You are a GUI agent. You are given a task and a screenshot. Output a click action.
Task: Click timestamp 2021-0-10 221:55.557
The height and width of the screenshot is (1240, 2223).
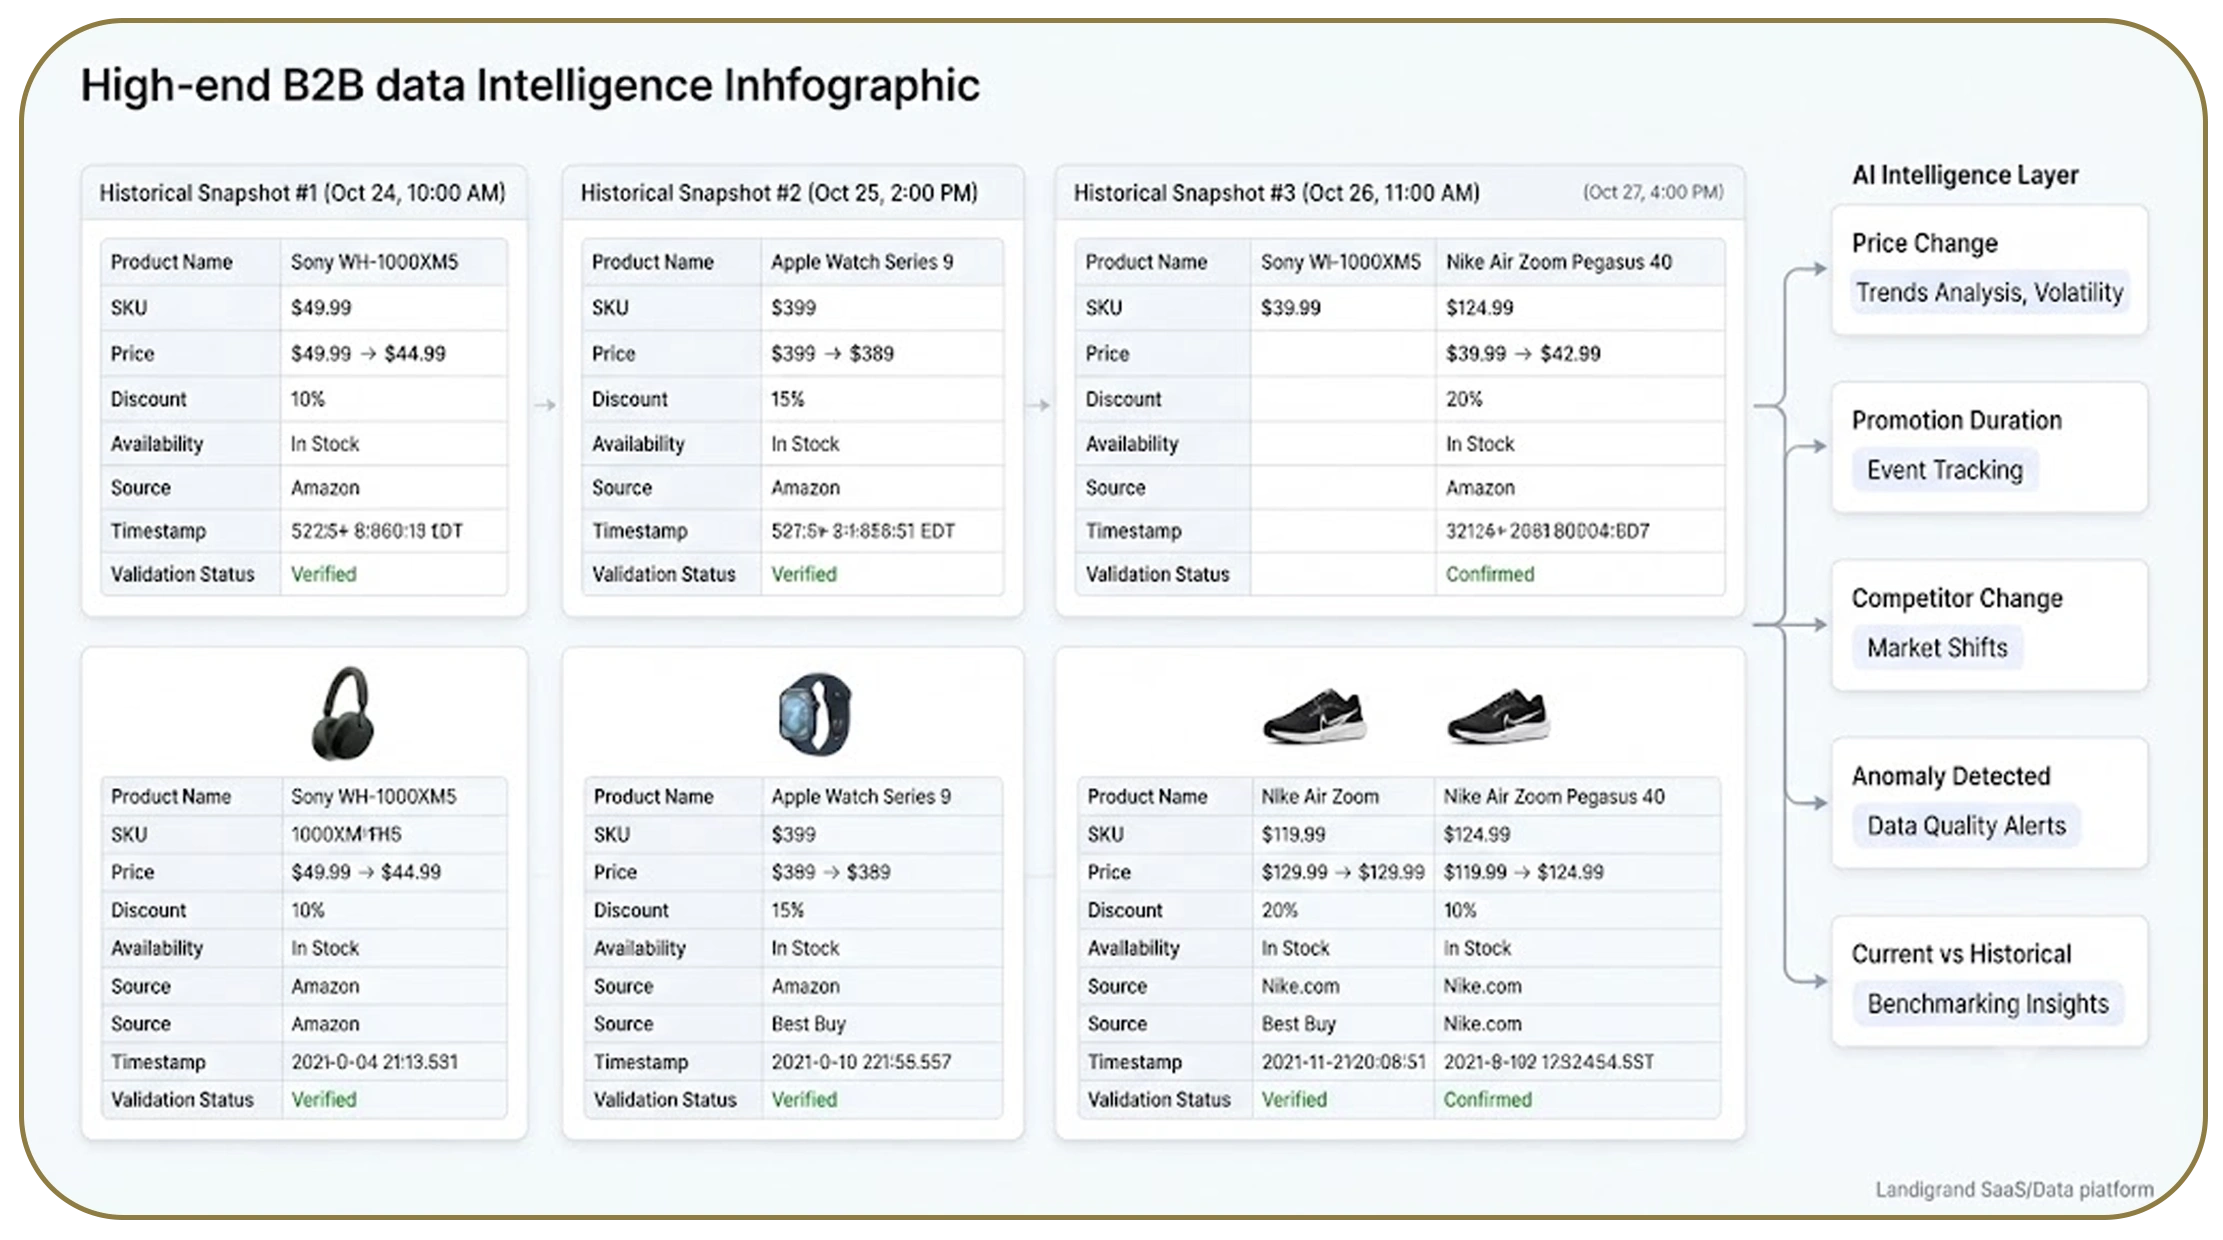[861, 1062]
